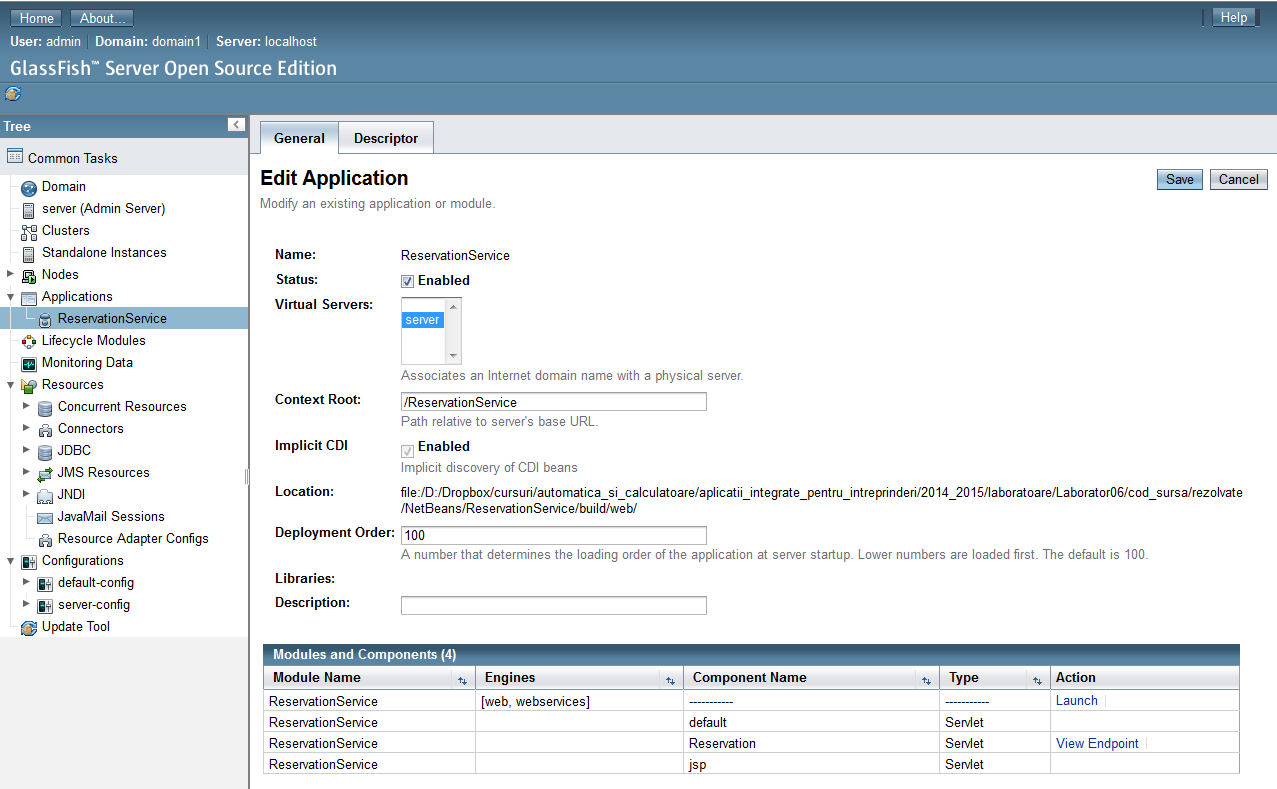
Task: Sort table by Engines column icon
Action: (670, 679)
